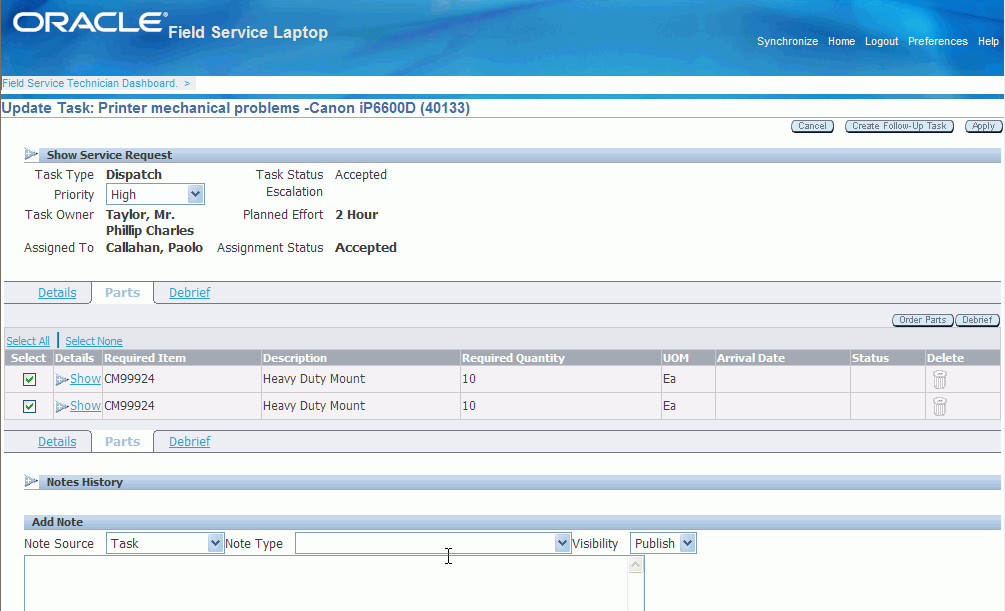1005x611 pixels.
Task: Click Synchronize in the header
Action: 787,41
